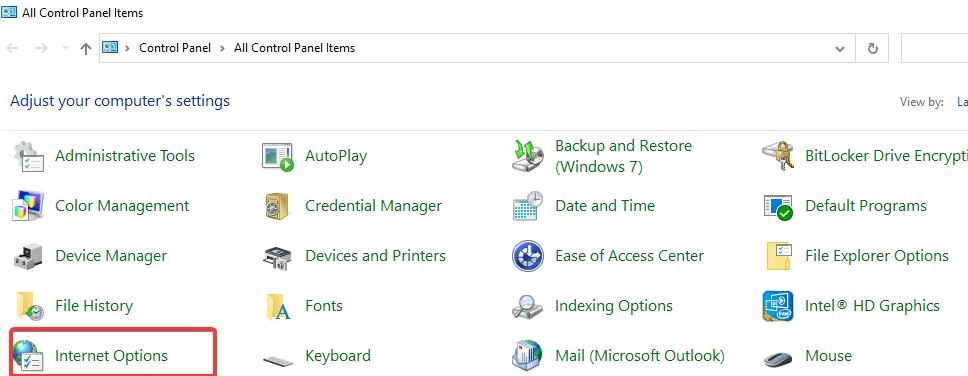Image resolution: width=968 pixels, height=376 pixels.
Task: Go up one level with up arrow
Action: (x=86, y=49)
